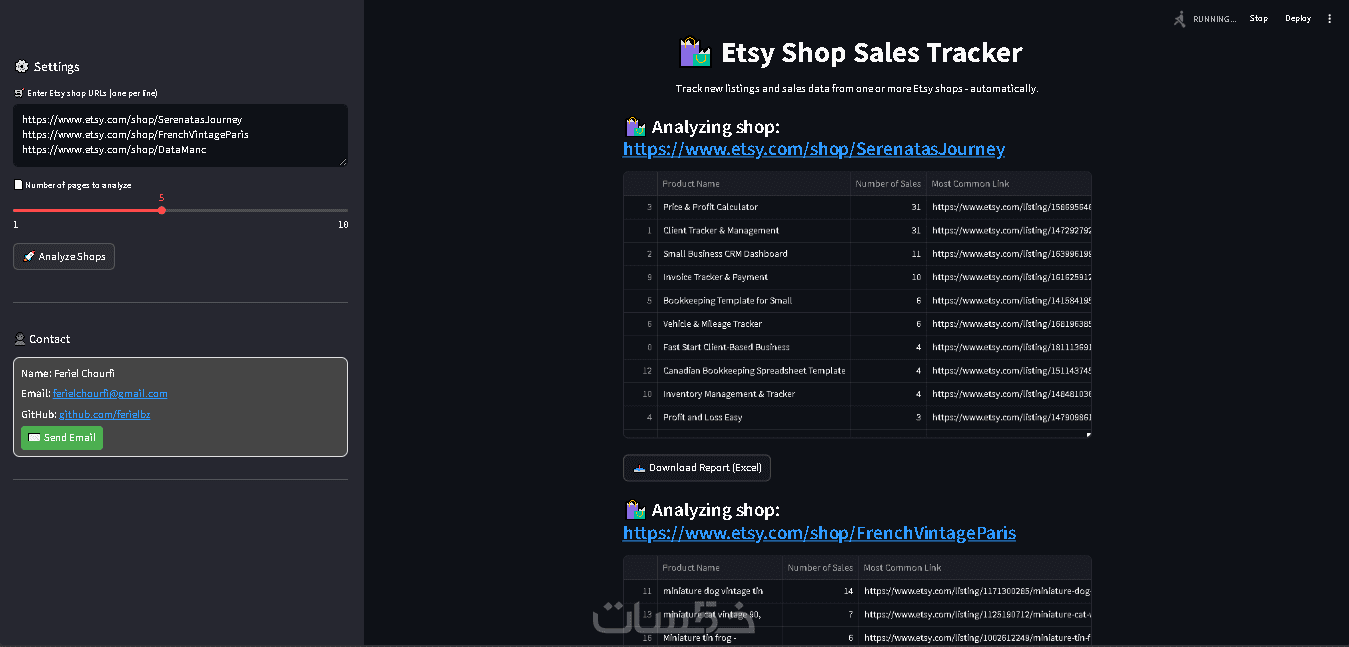
Task: Click the Analyze Shops button
Action: click(64, 257)
